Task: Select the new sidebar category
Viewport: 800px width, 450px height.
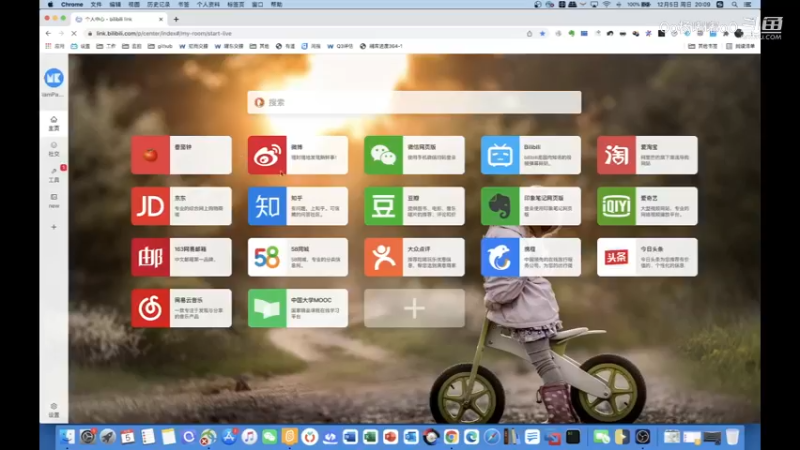Action: coord(54,201)
